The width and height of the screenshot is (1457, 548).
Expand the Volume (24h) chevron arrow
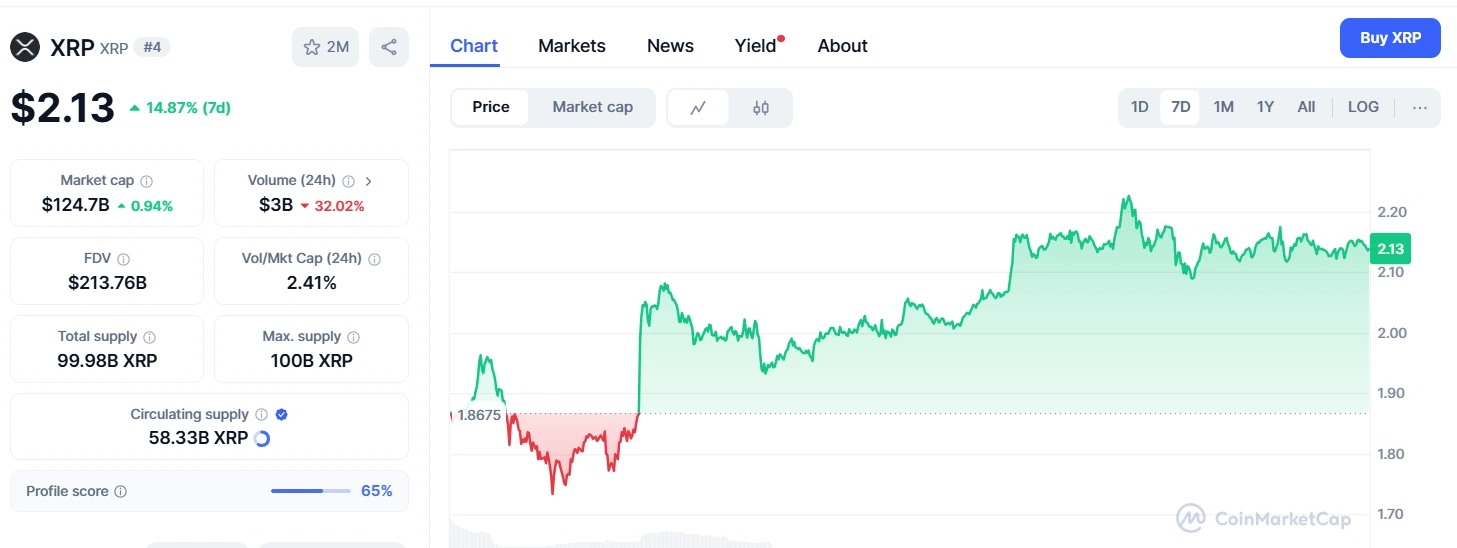(368, 181)
